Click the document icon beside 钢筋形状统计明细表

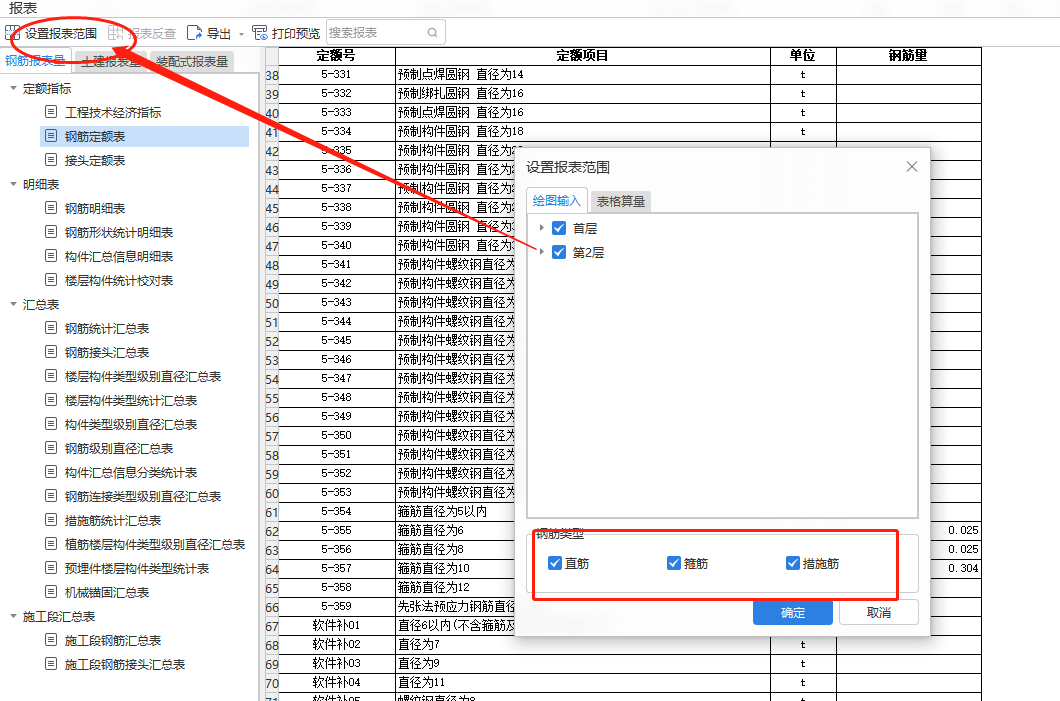(x=51, y=232)
